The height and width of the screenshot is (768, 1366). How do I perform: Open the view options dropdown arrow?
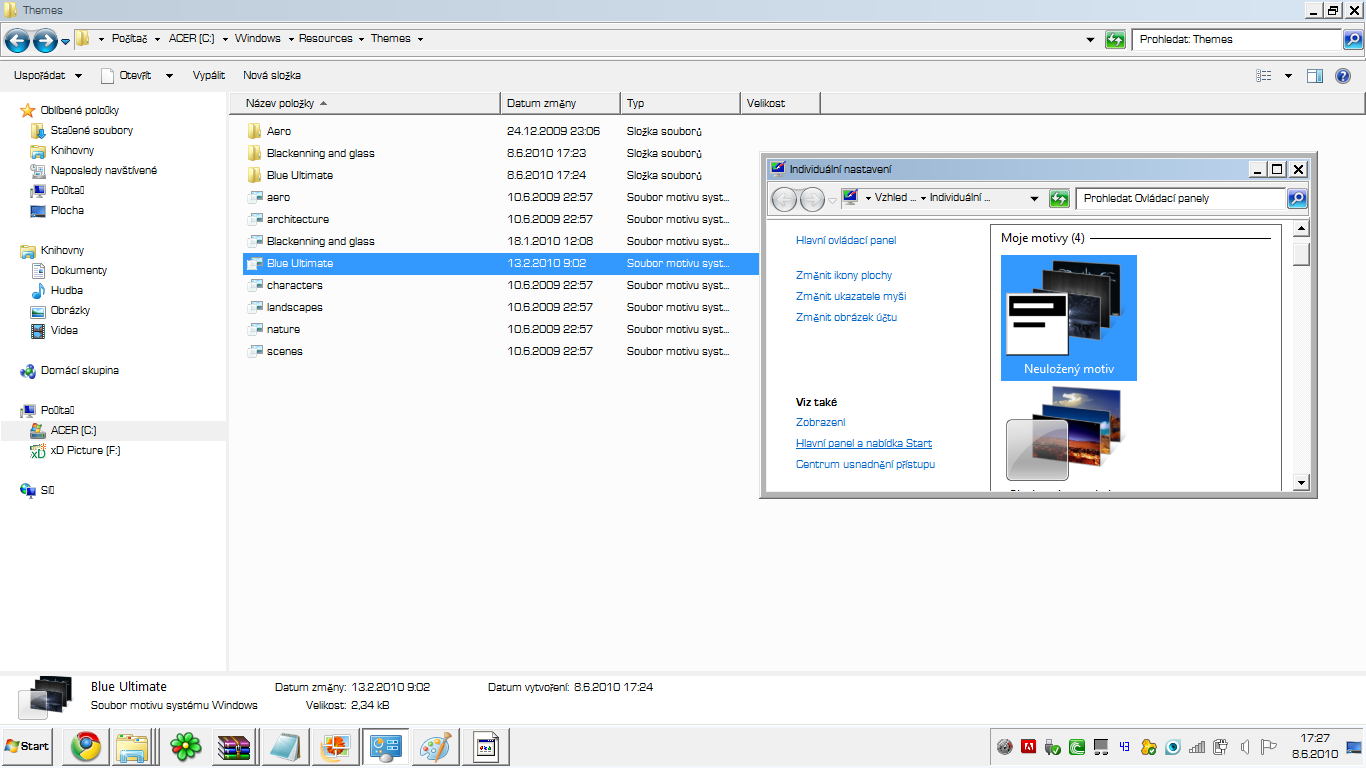point(1288,76)
